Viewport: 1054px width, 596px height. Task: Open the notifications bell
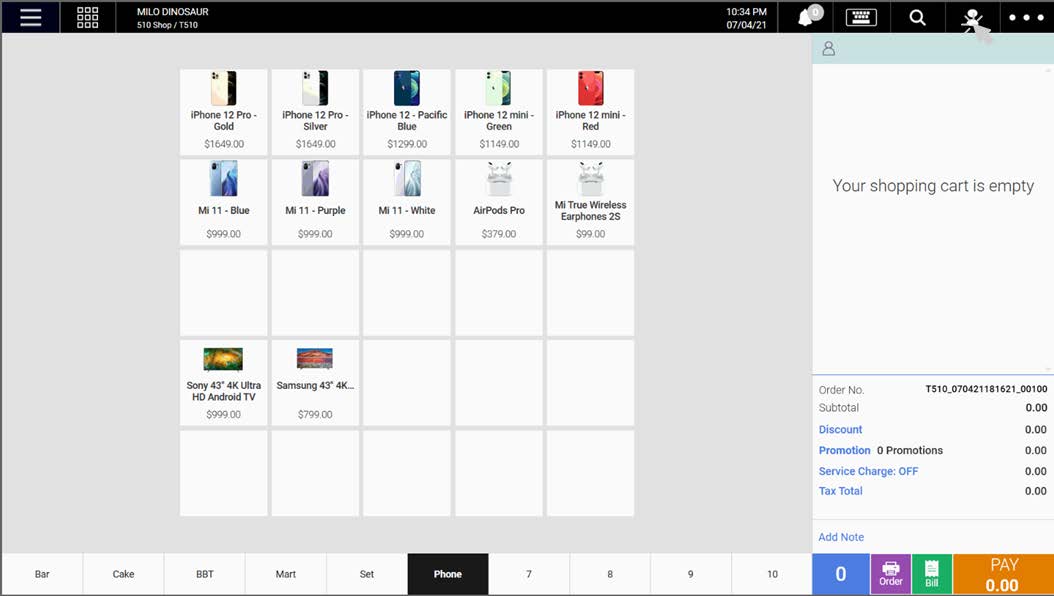(x=807, y=16)
